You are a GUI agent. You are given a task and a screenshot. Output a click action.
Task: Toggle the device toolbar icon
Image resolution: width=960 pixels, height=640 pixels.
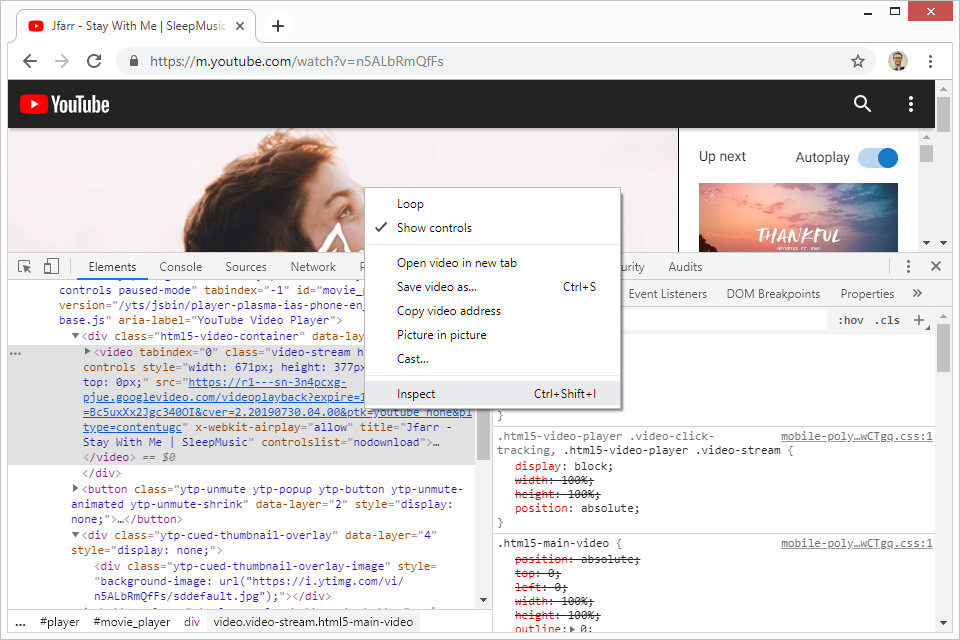51,267
